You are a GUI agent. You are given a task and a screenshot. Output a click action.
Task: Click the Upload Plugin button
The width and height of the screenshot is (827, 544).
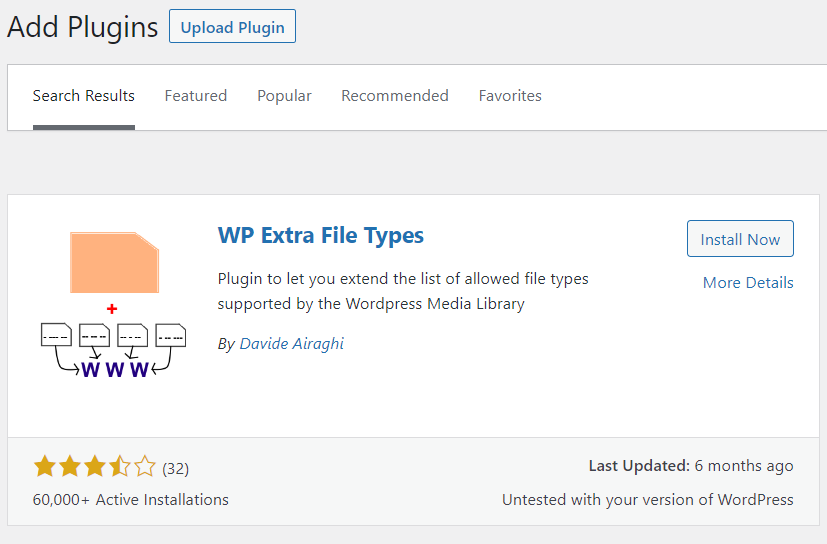232,26
